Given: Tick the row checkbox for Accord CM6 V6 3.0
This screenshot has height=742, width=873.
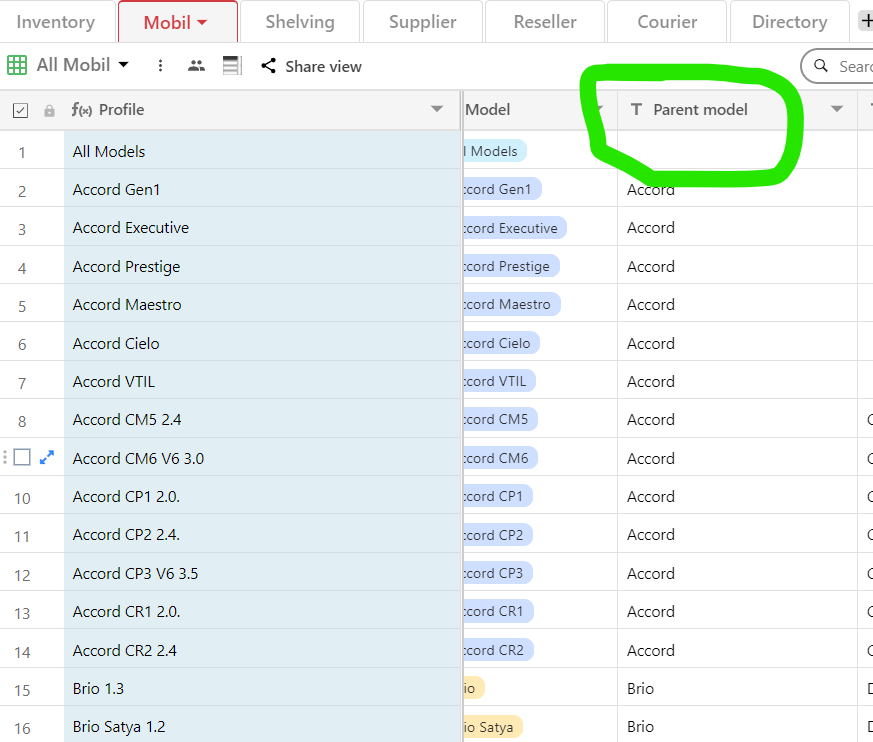Looking at the screenshot, I should (x=22, y=458).
